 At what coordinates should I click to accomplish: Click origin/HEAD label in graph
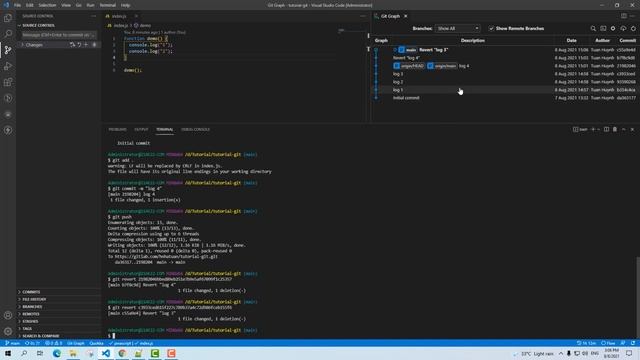[x=409, y=66]
